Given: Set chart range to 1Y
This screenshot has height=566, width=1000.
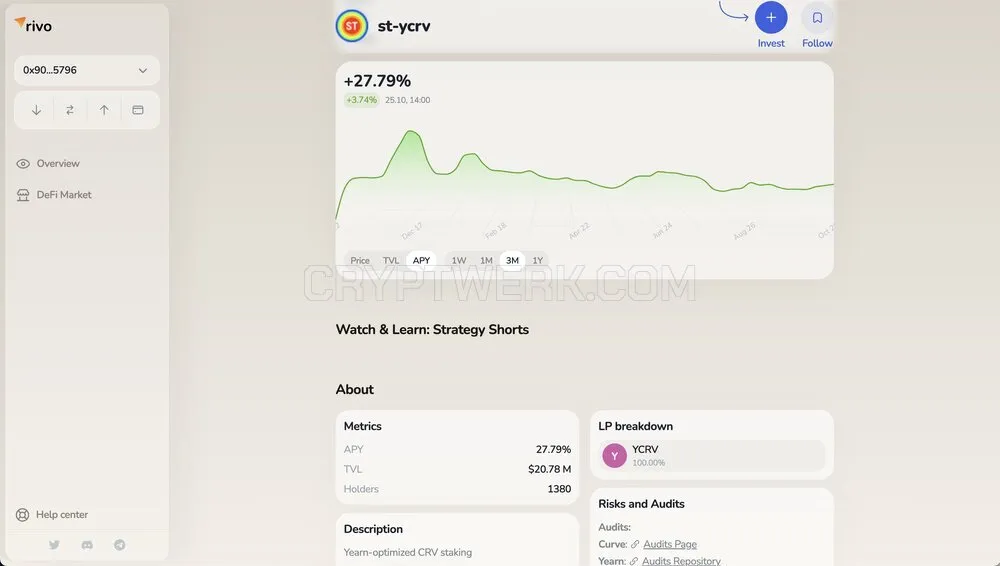Looking at the screenshot, I should point(538,260).
